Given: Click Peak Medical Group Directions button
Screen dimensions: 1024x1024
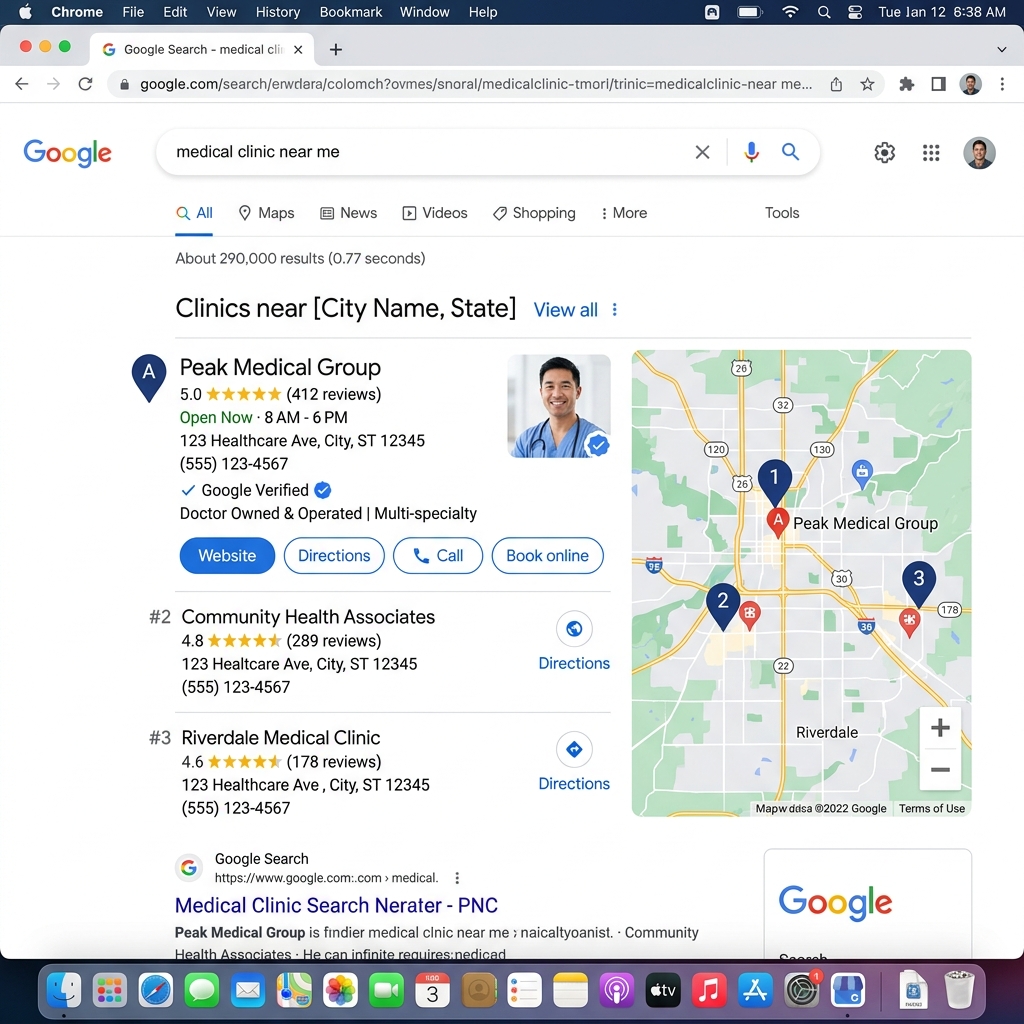Looking at the screenshot, I should pyautogui.click(x=334, y=556).
